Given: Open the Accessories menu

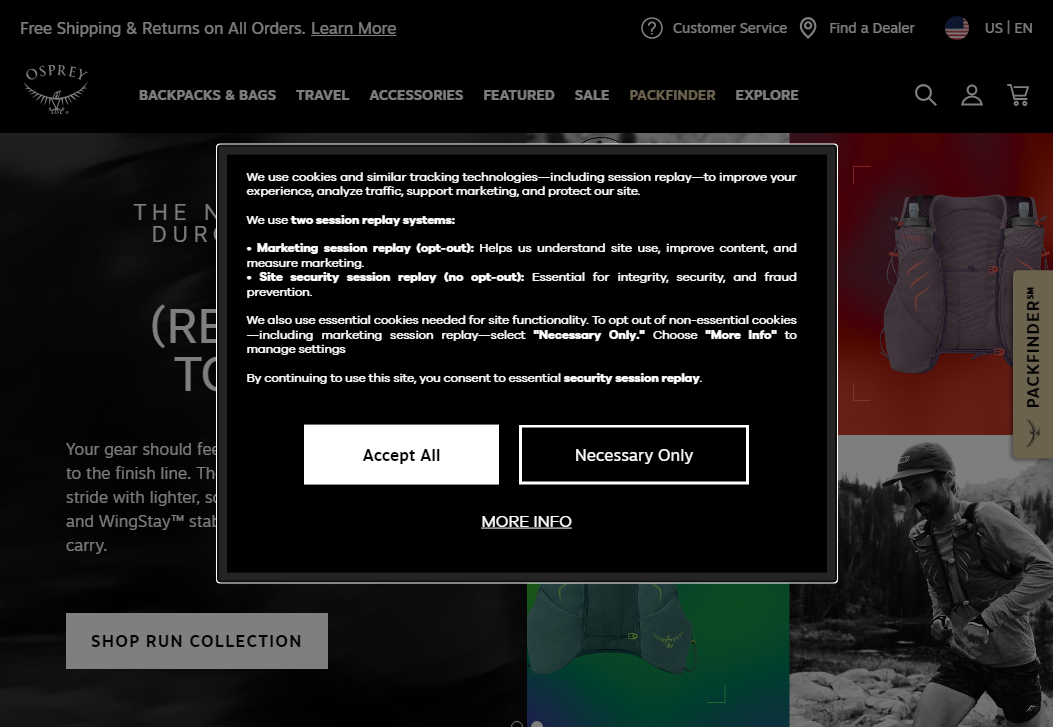Looking at the screenshot, I should click(416, 95).
